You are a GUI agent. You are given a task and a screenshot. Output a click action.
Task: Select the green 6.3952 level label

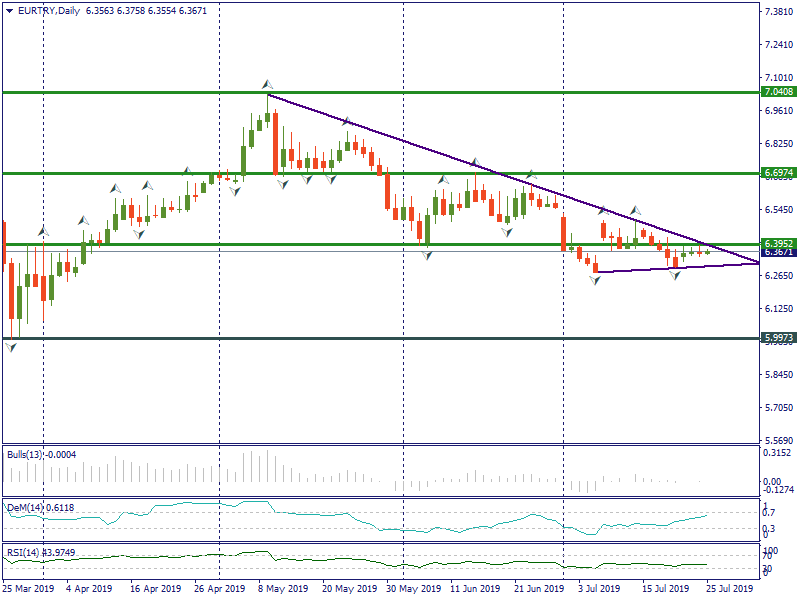click(x=778, y=243)
